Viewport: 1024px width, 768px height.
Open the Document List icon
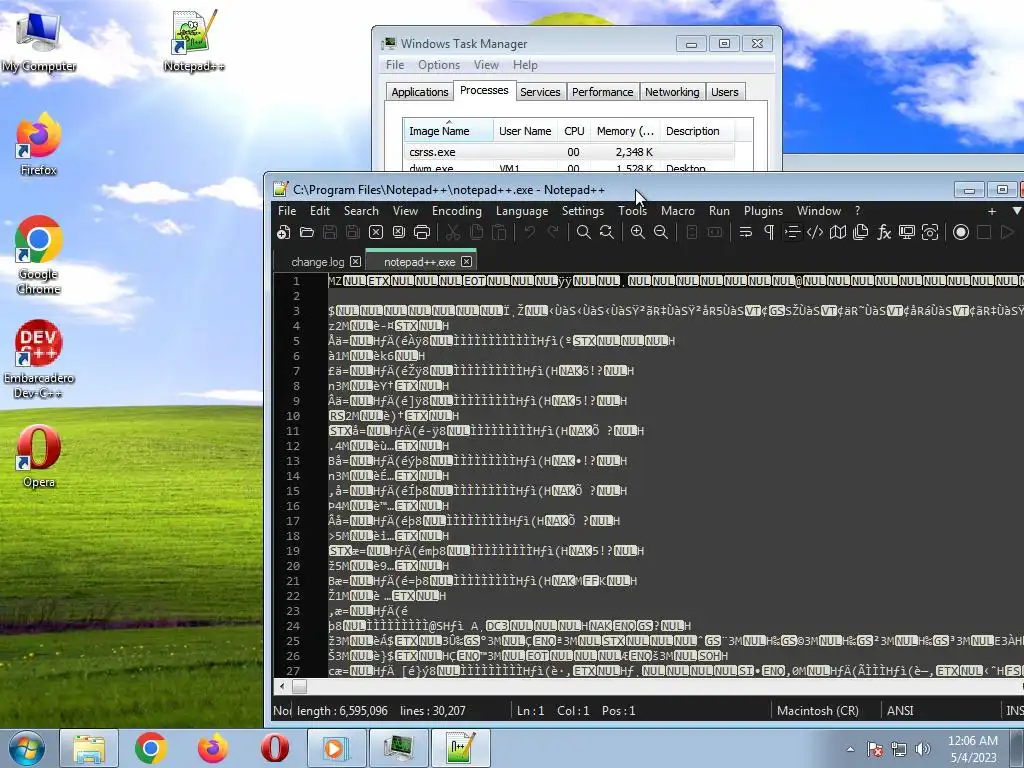[861, 232]
